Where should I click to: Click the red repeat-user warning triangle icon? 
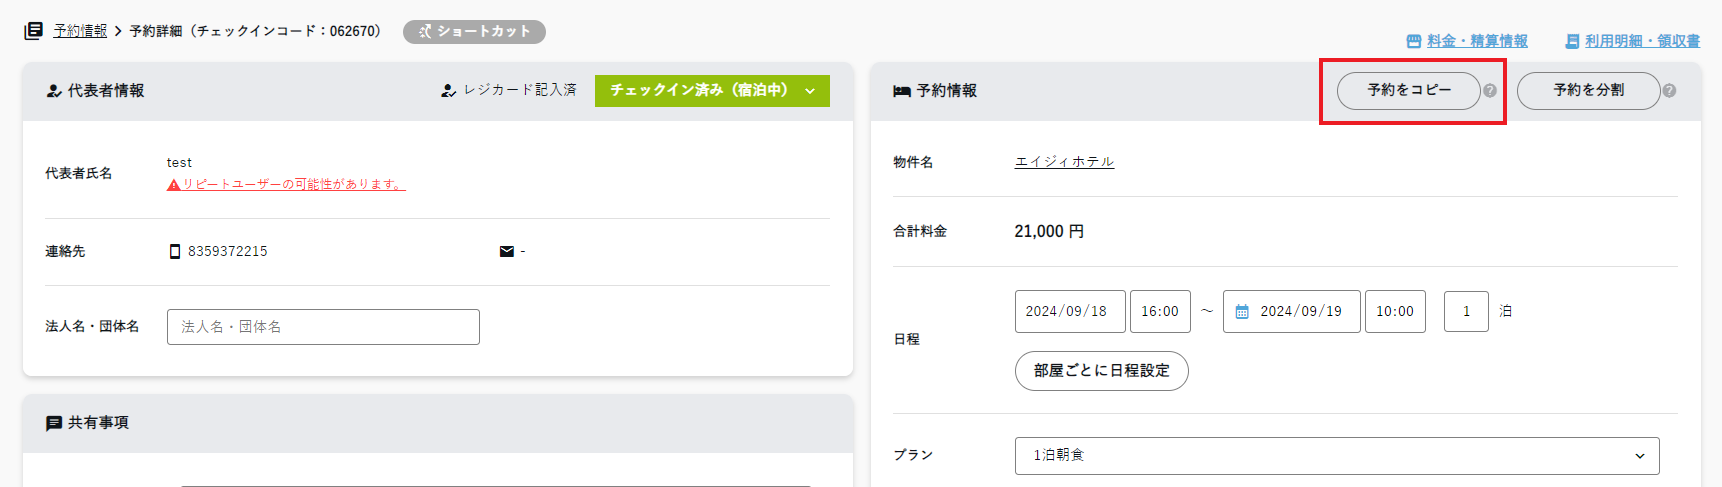[x=173, y=185]
